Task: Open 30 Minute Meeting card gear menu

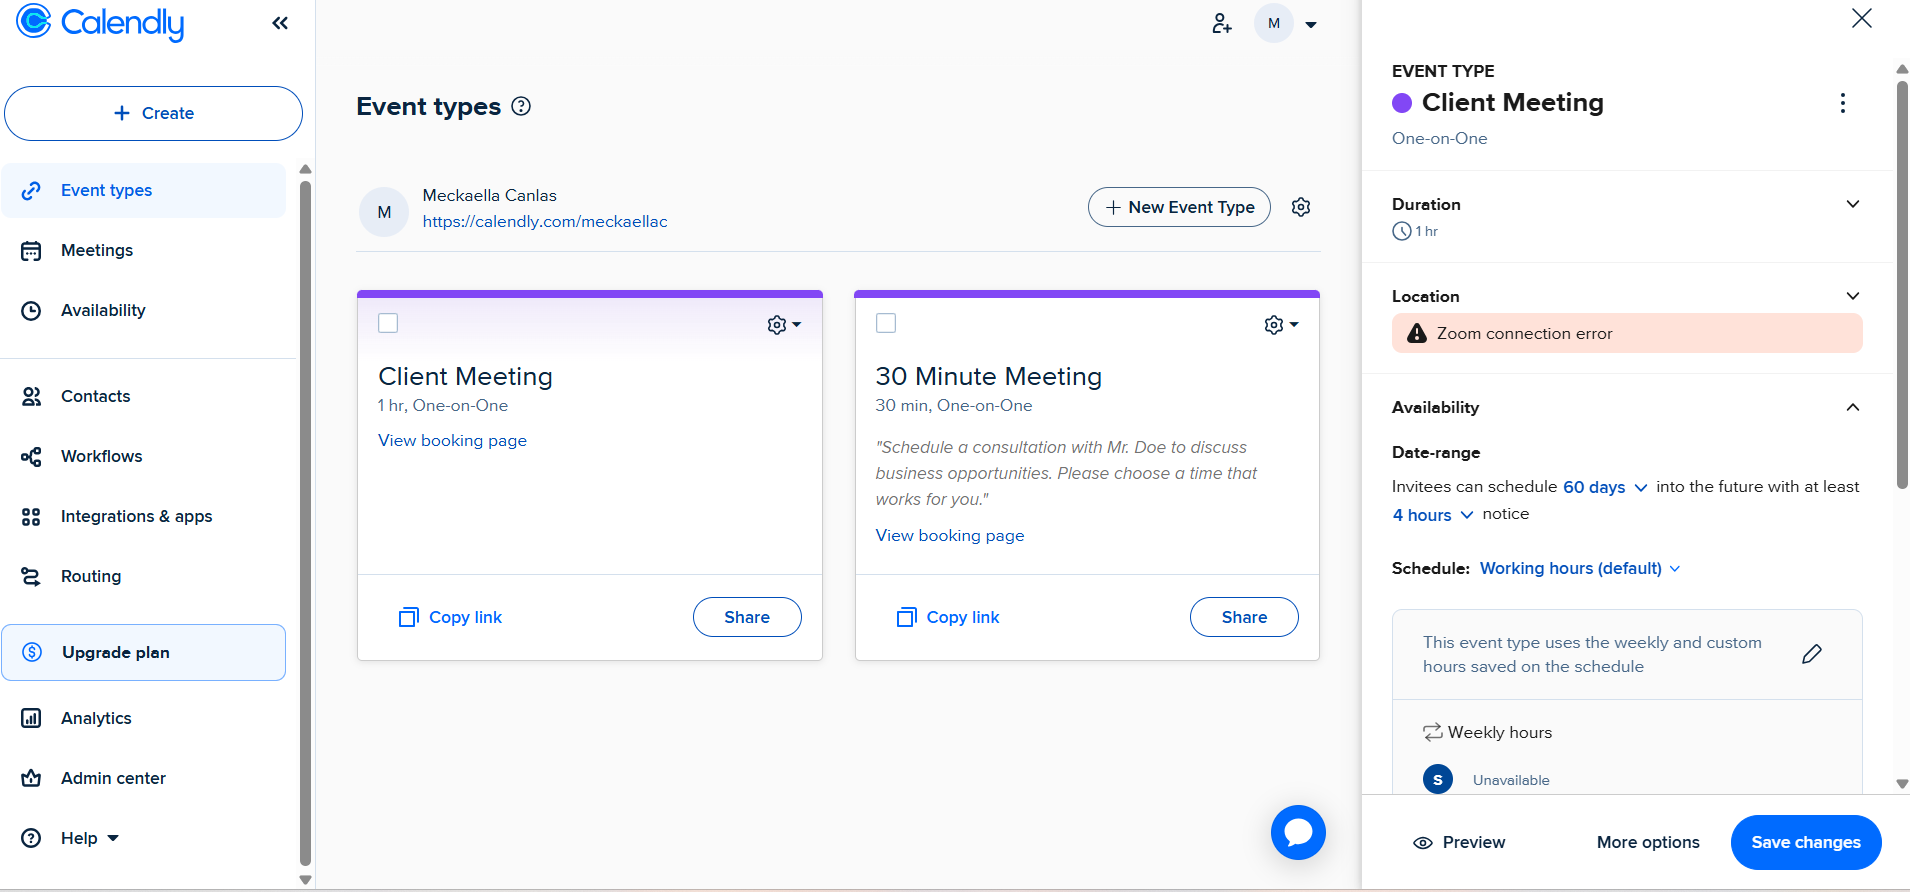Action: point(1281,325)
